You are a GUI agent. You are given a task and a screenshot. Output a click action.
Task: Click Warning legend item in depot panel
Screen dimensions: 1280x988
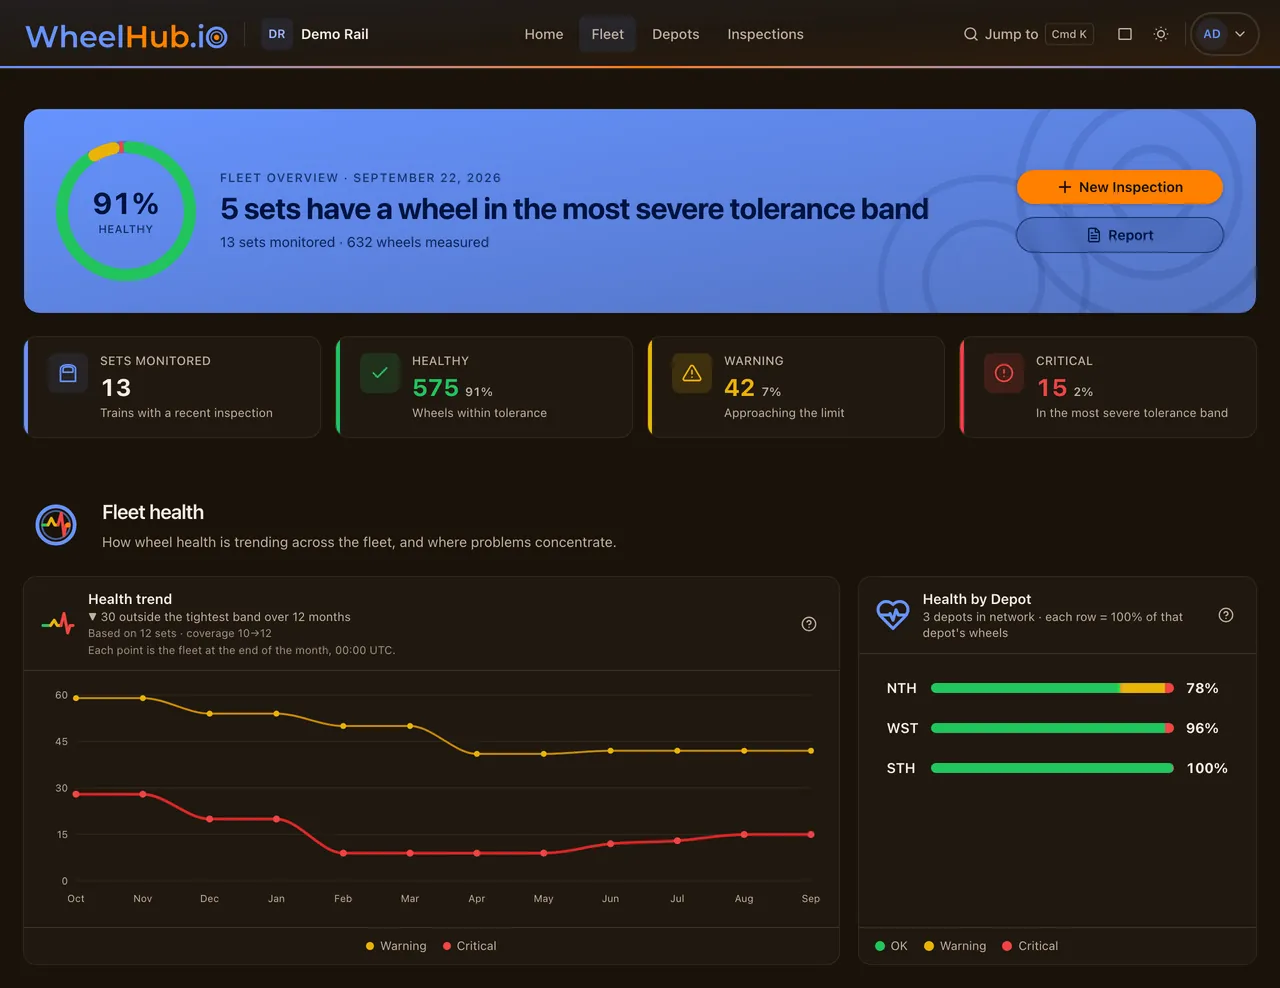pos(955,946)
